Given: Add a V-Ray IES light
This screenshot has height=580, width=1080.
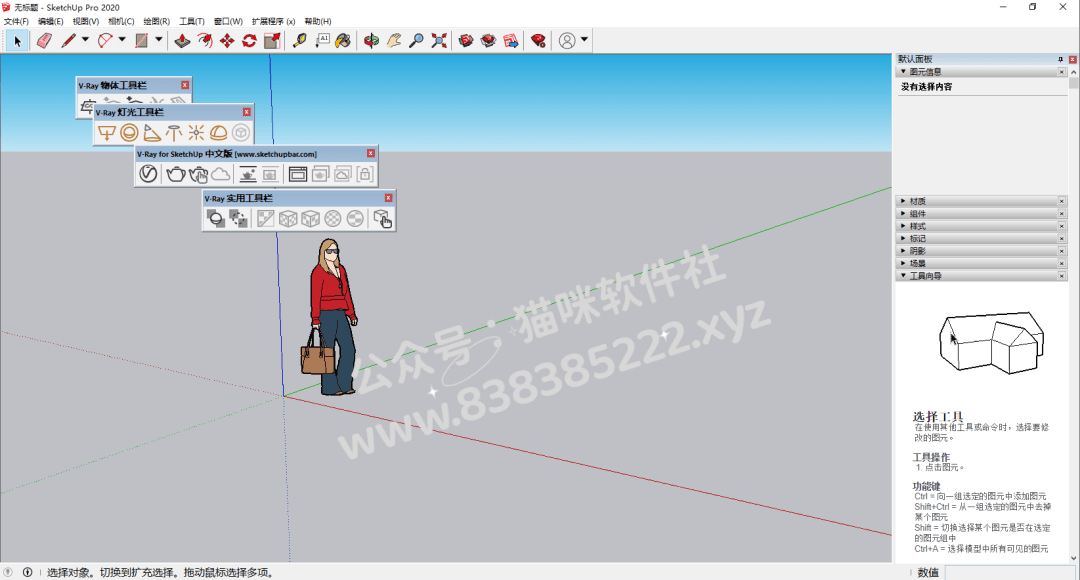Looking at the screenshot, I should coord(174,132).
